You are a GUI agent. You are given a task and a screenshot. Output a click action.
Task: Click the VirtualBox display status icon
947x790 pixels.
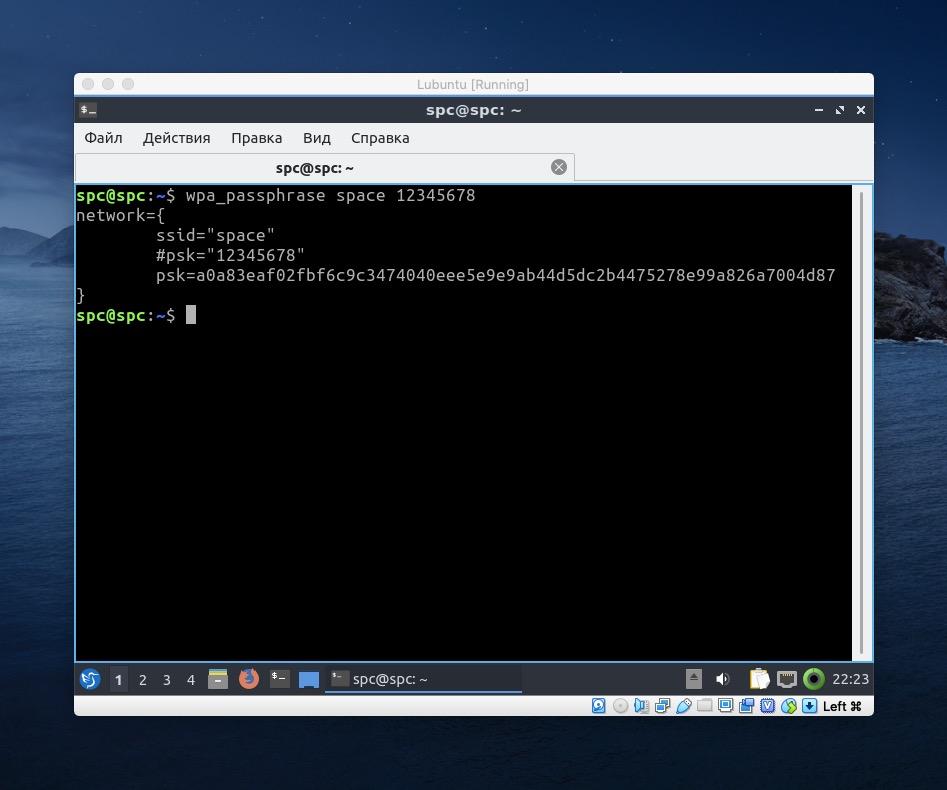(725, 705)
